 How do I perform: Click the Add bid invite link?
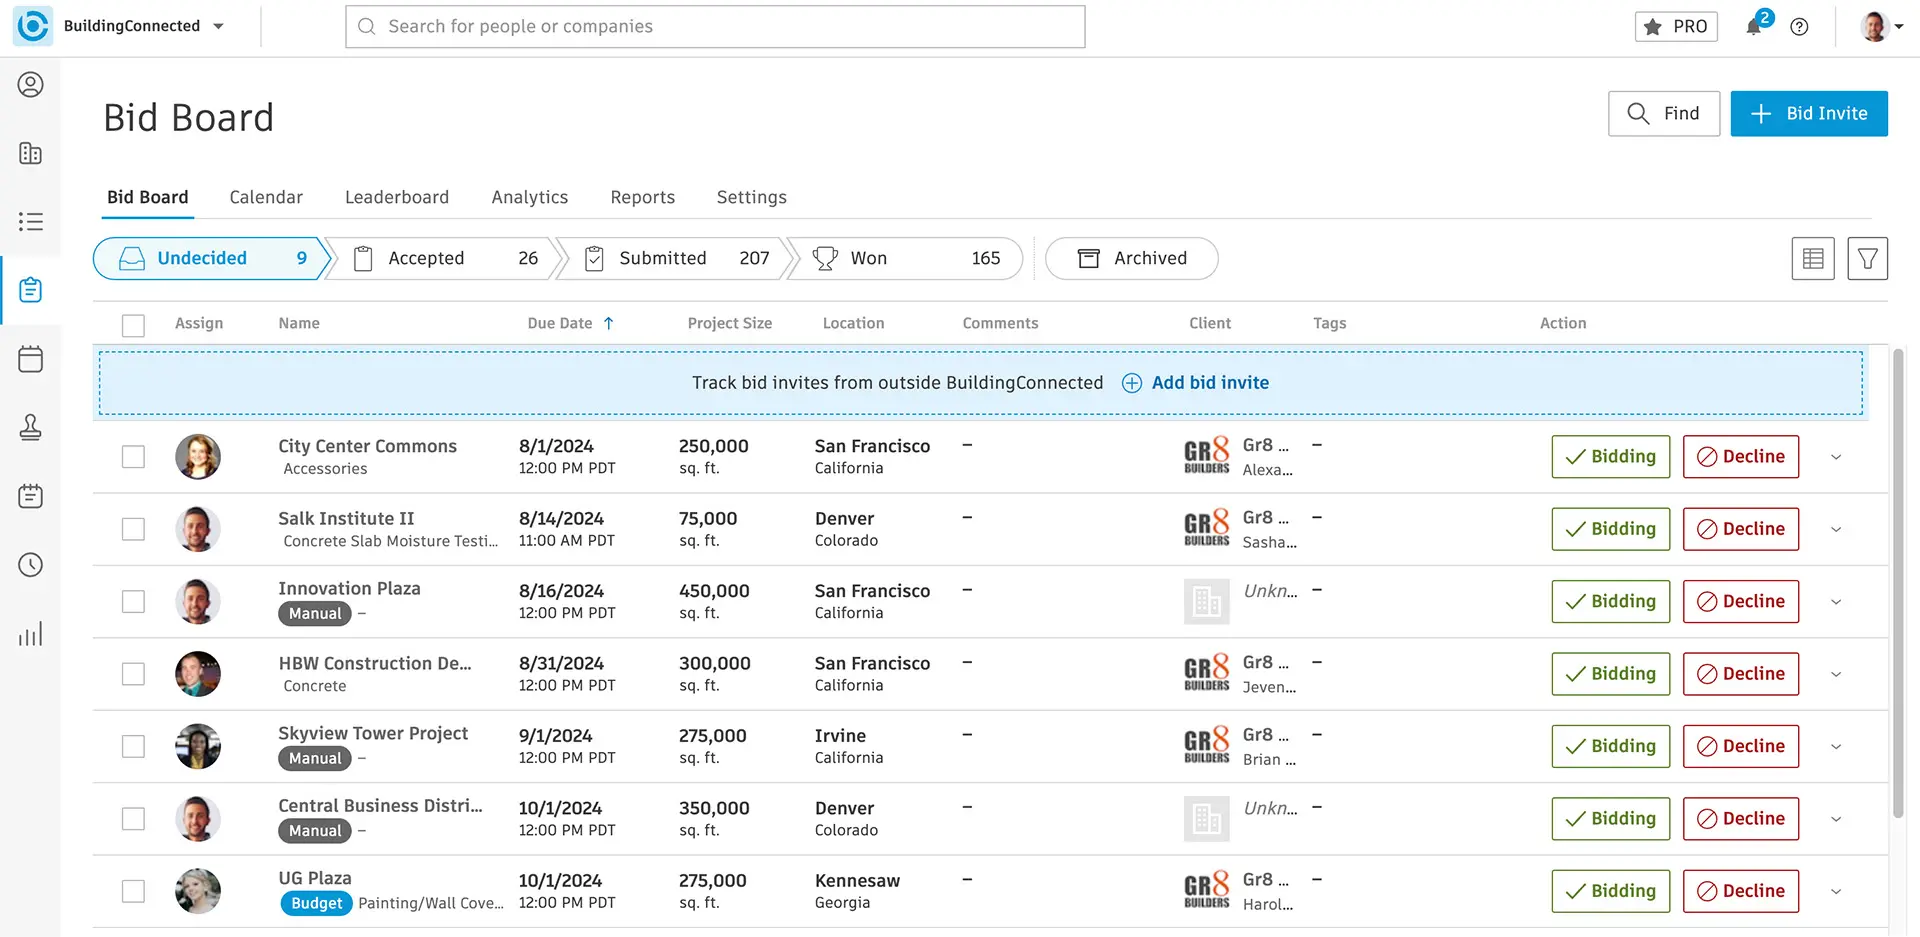(1195, 383)
